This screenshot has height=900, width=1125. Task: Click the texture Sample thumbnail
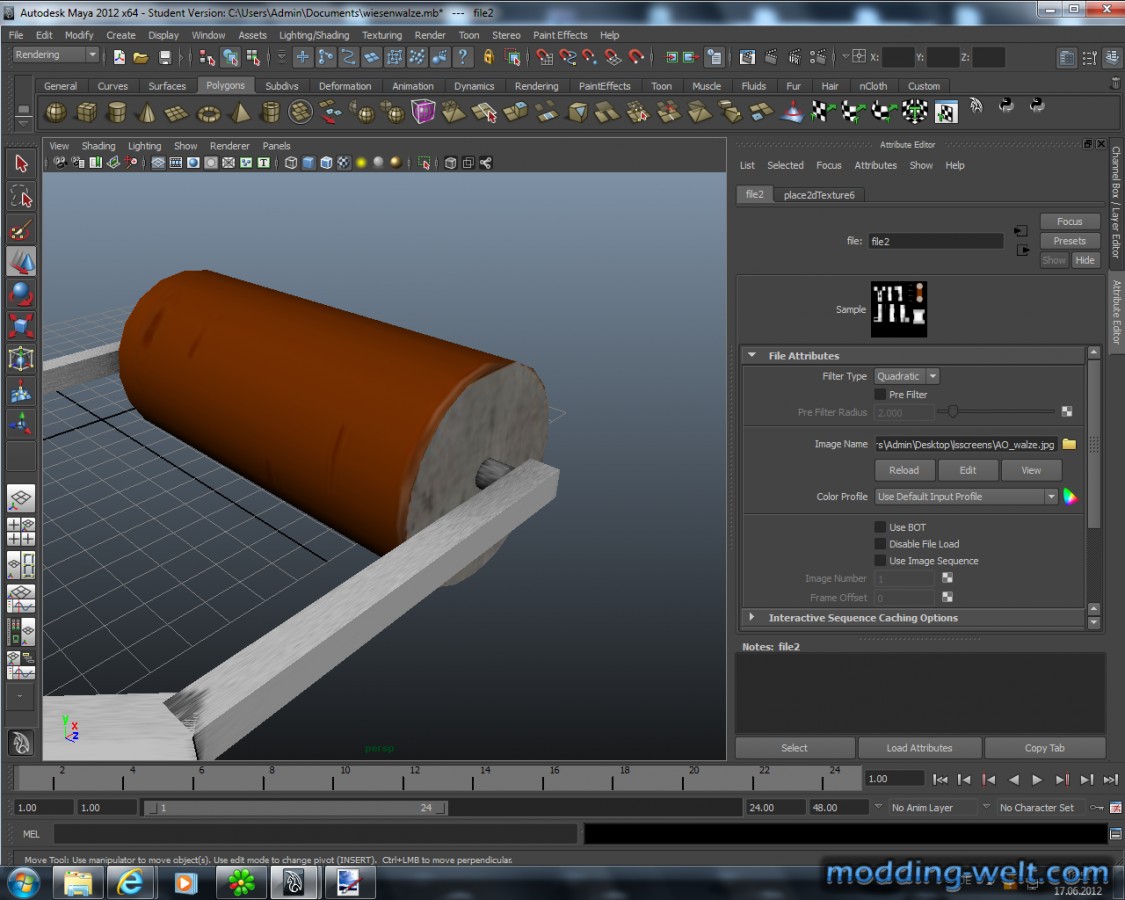coord(898,309)
